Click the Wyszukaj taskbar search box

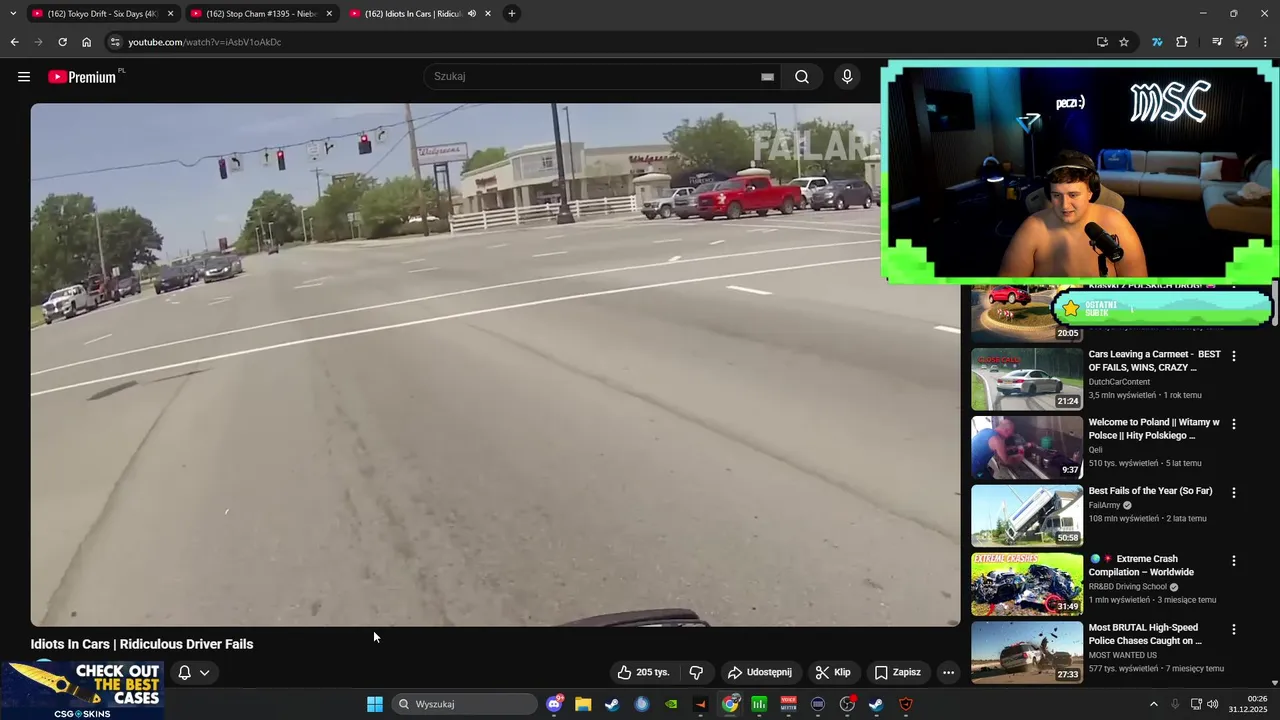tap(465, 704)
